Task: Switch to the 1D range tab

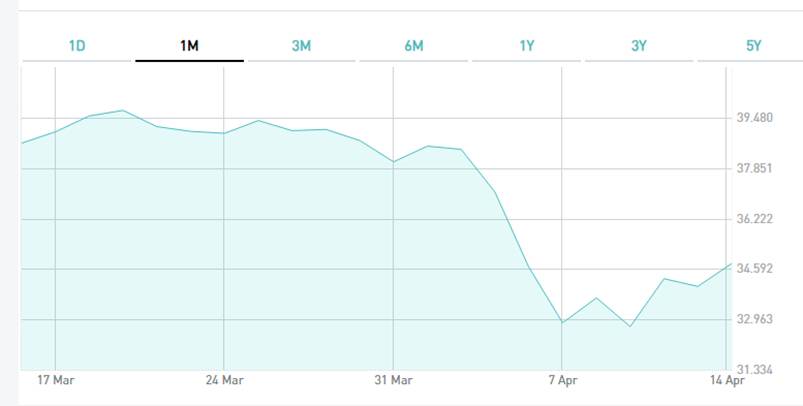Action: (77, 46)
